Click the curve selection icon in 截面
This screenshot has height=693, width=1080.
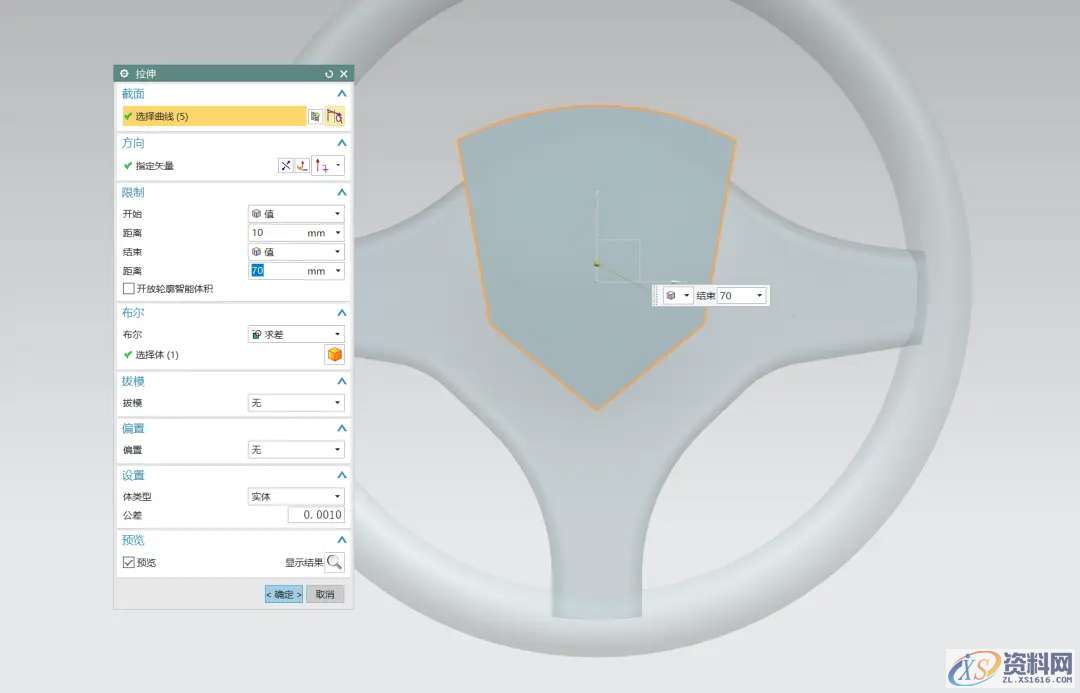point(335,117)
